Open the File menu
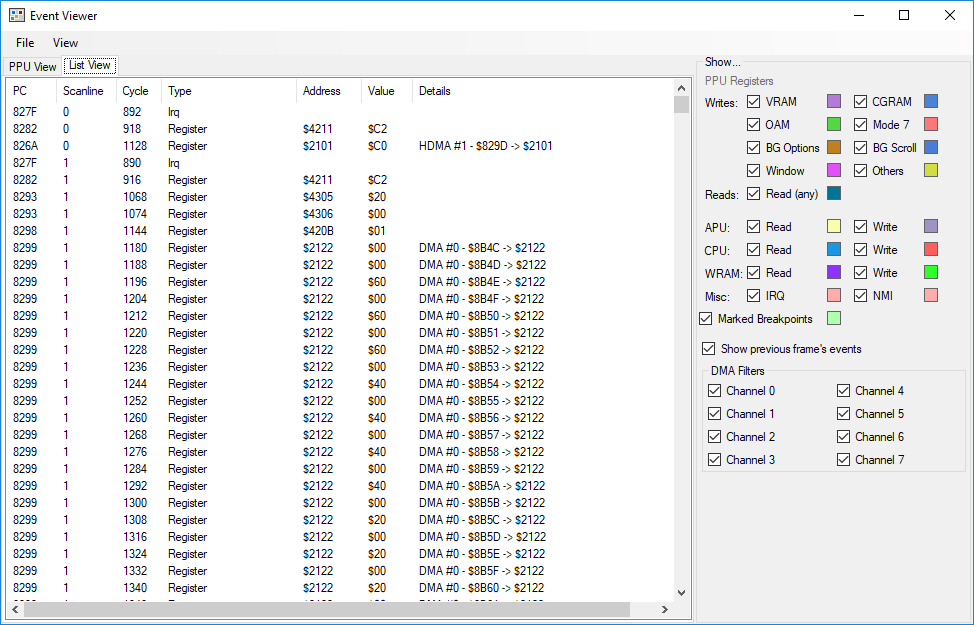 click(x=25, y=43)
